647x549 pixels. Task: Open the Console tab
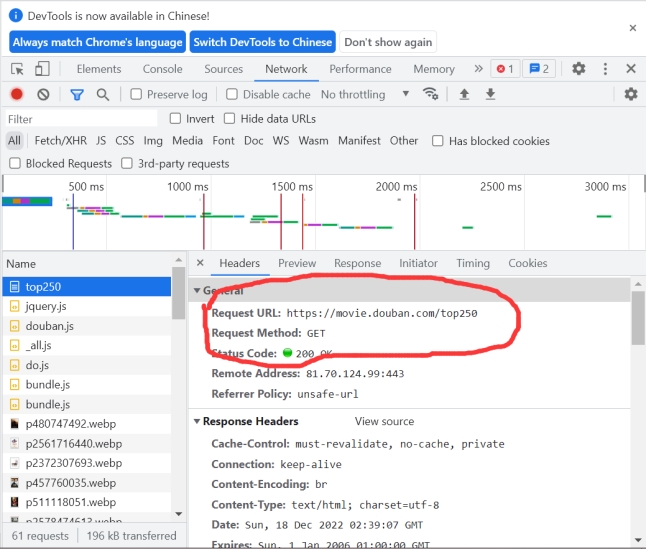point(163,69)
